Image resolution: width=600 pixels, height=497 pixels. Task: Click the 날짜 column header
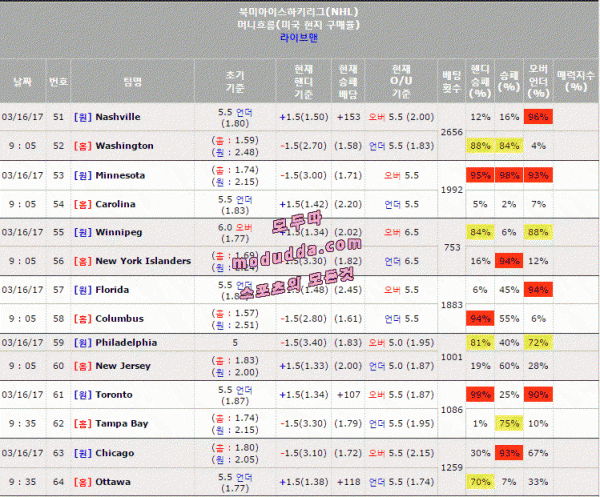pyautogui.click(x=23, y=81)
